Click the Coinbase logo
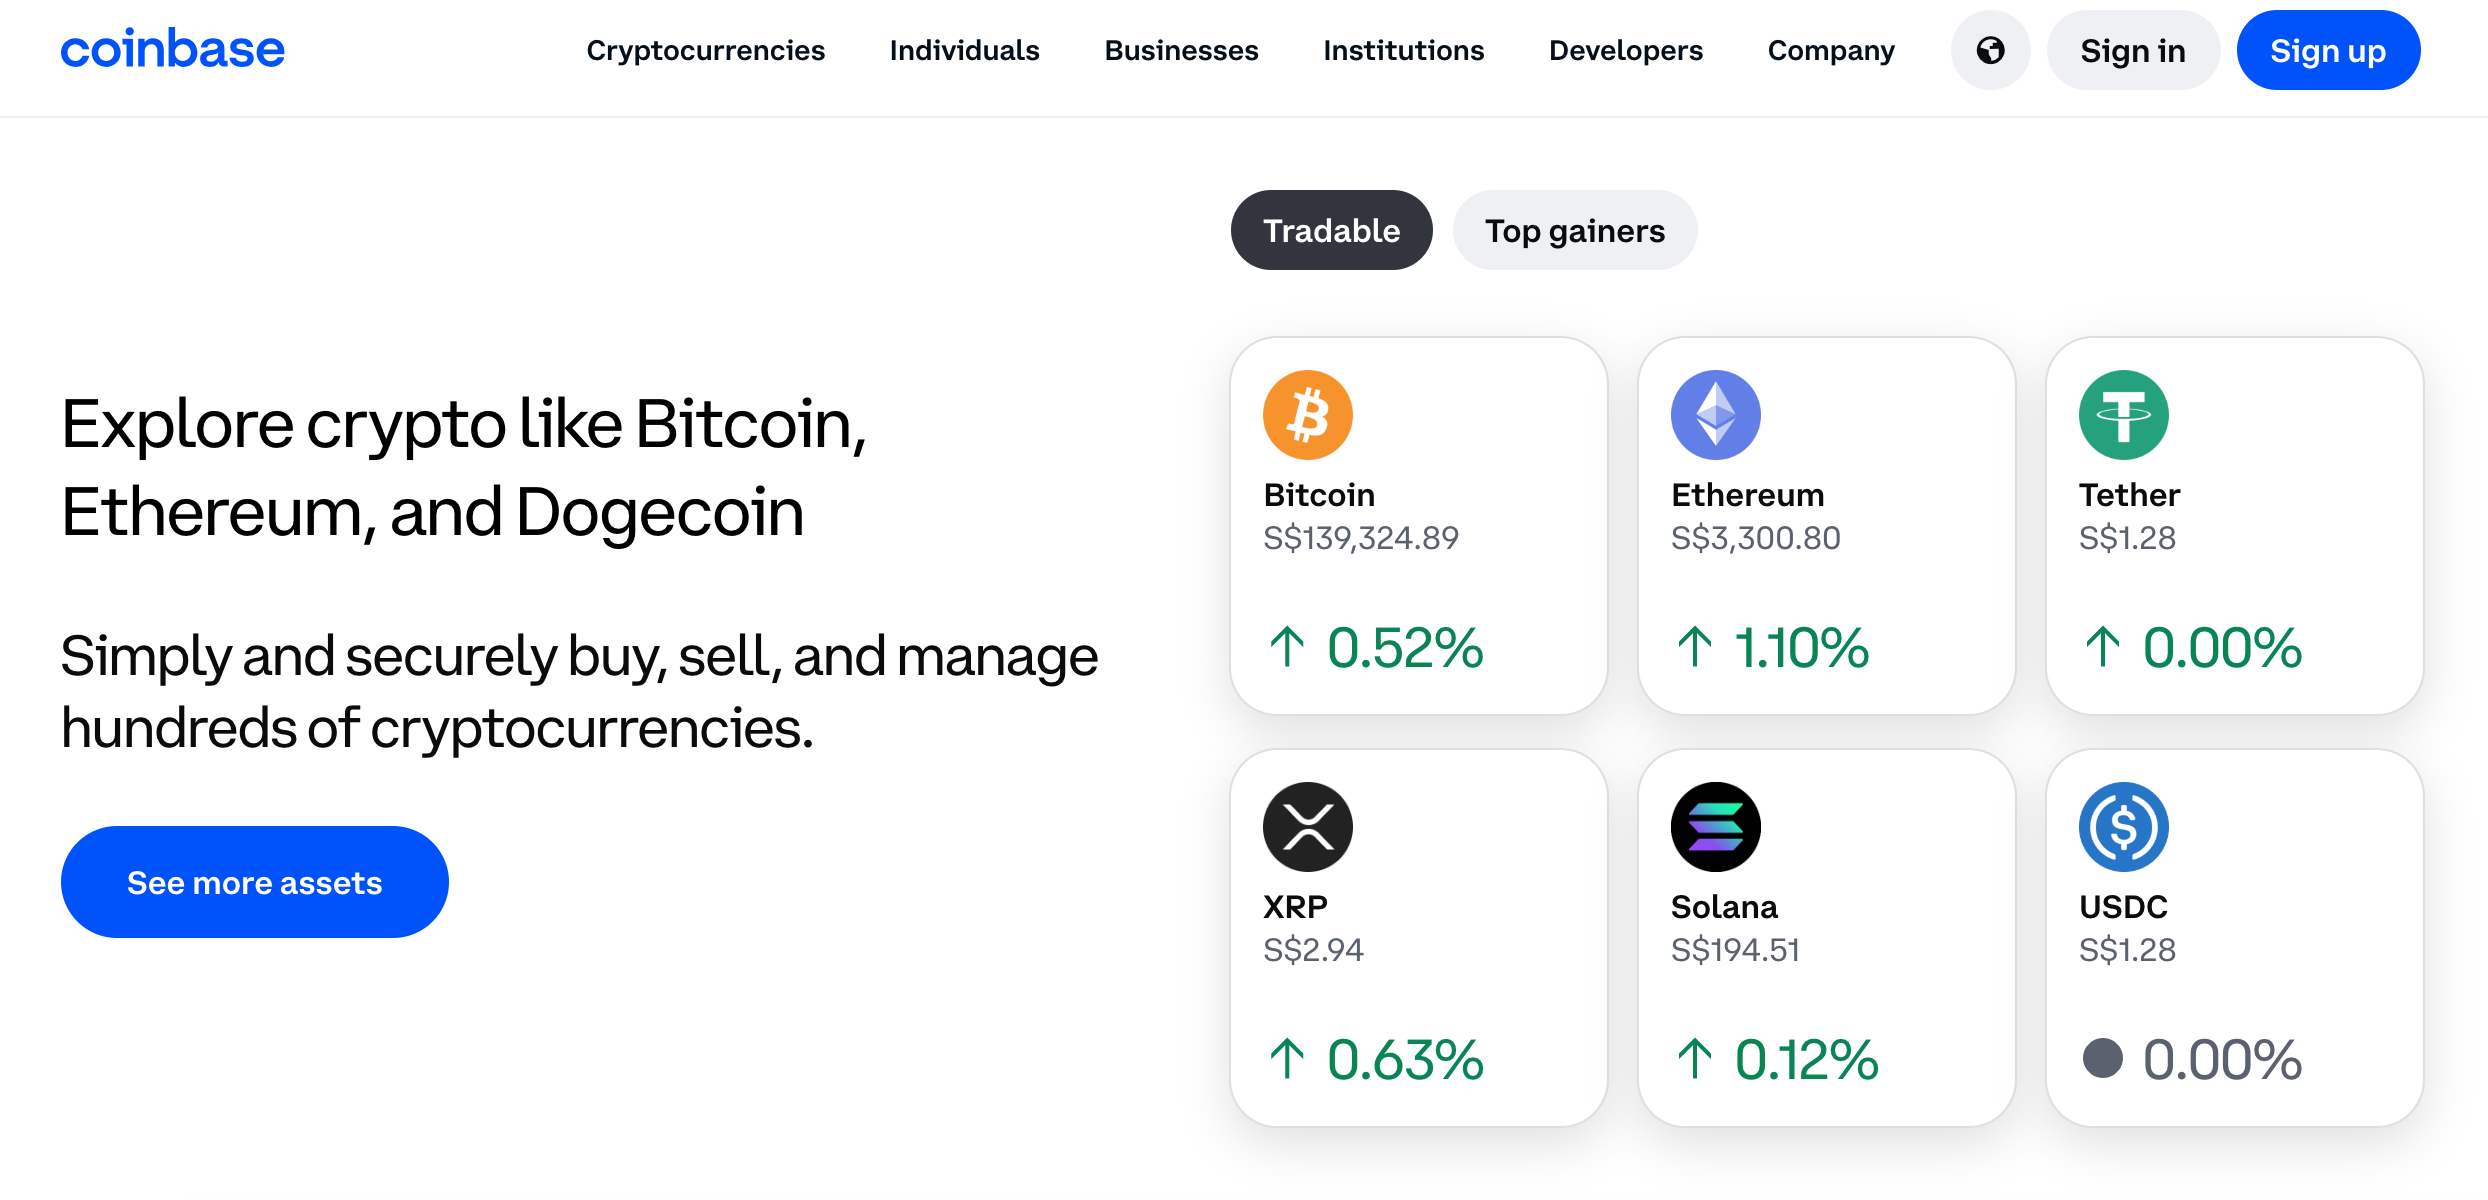This screenshot has width=2488, height=1200. click(x=173, y=49)
